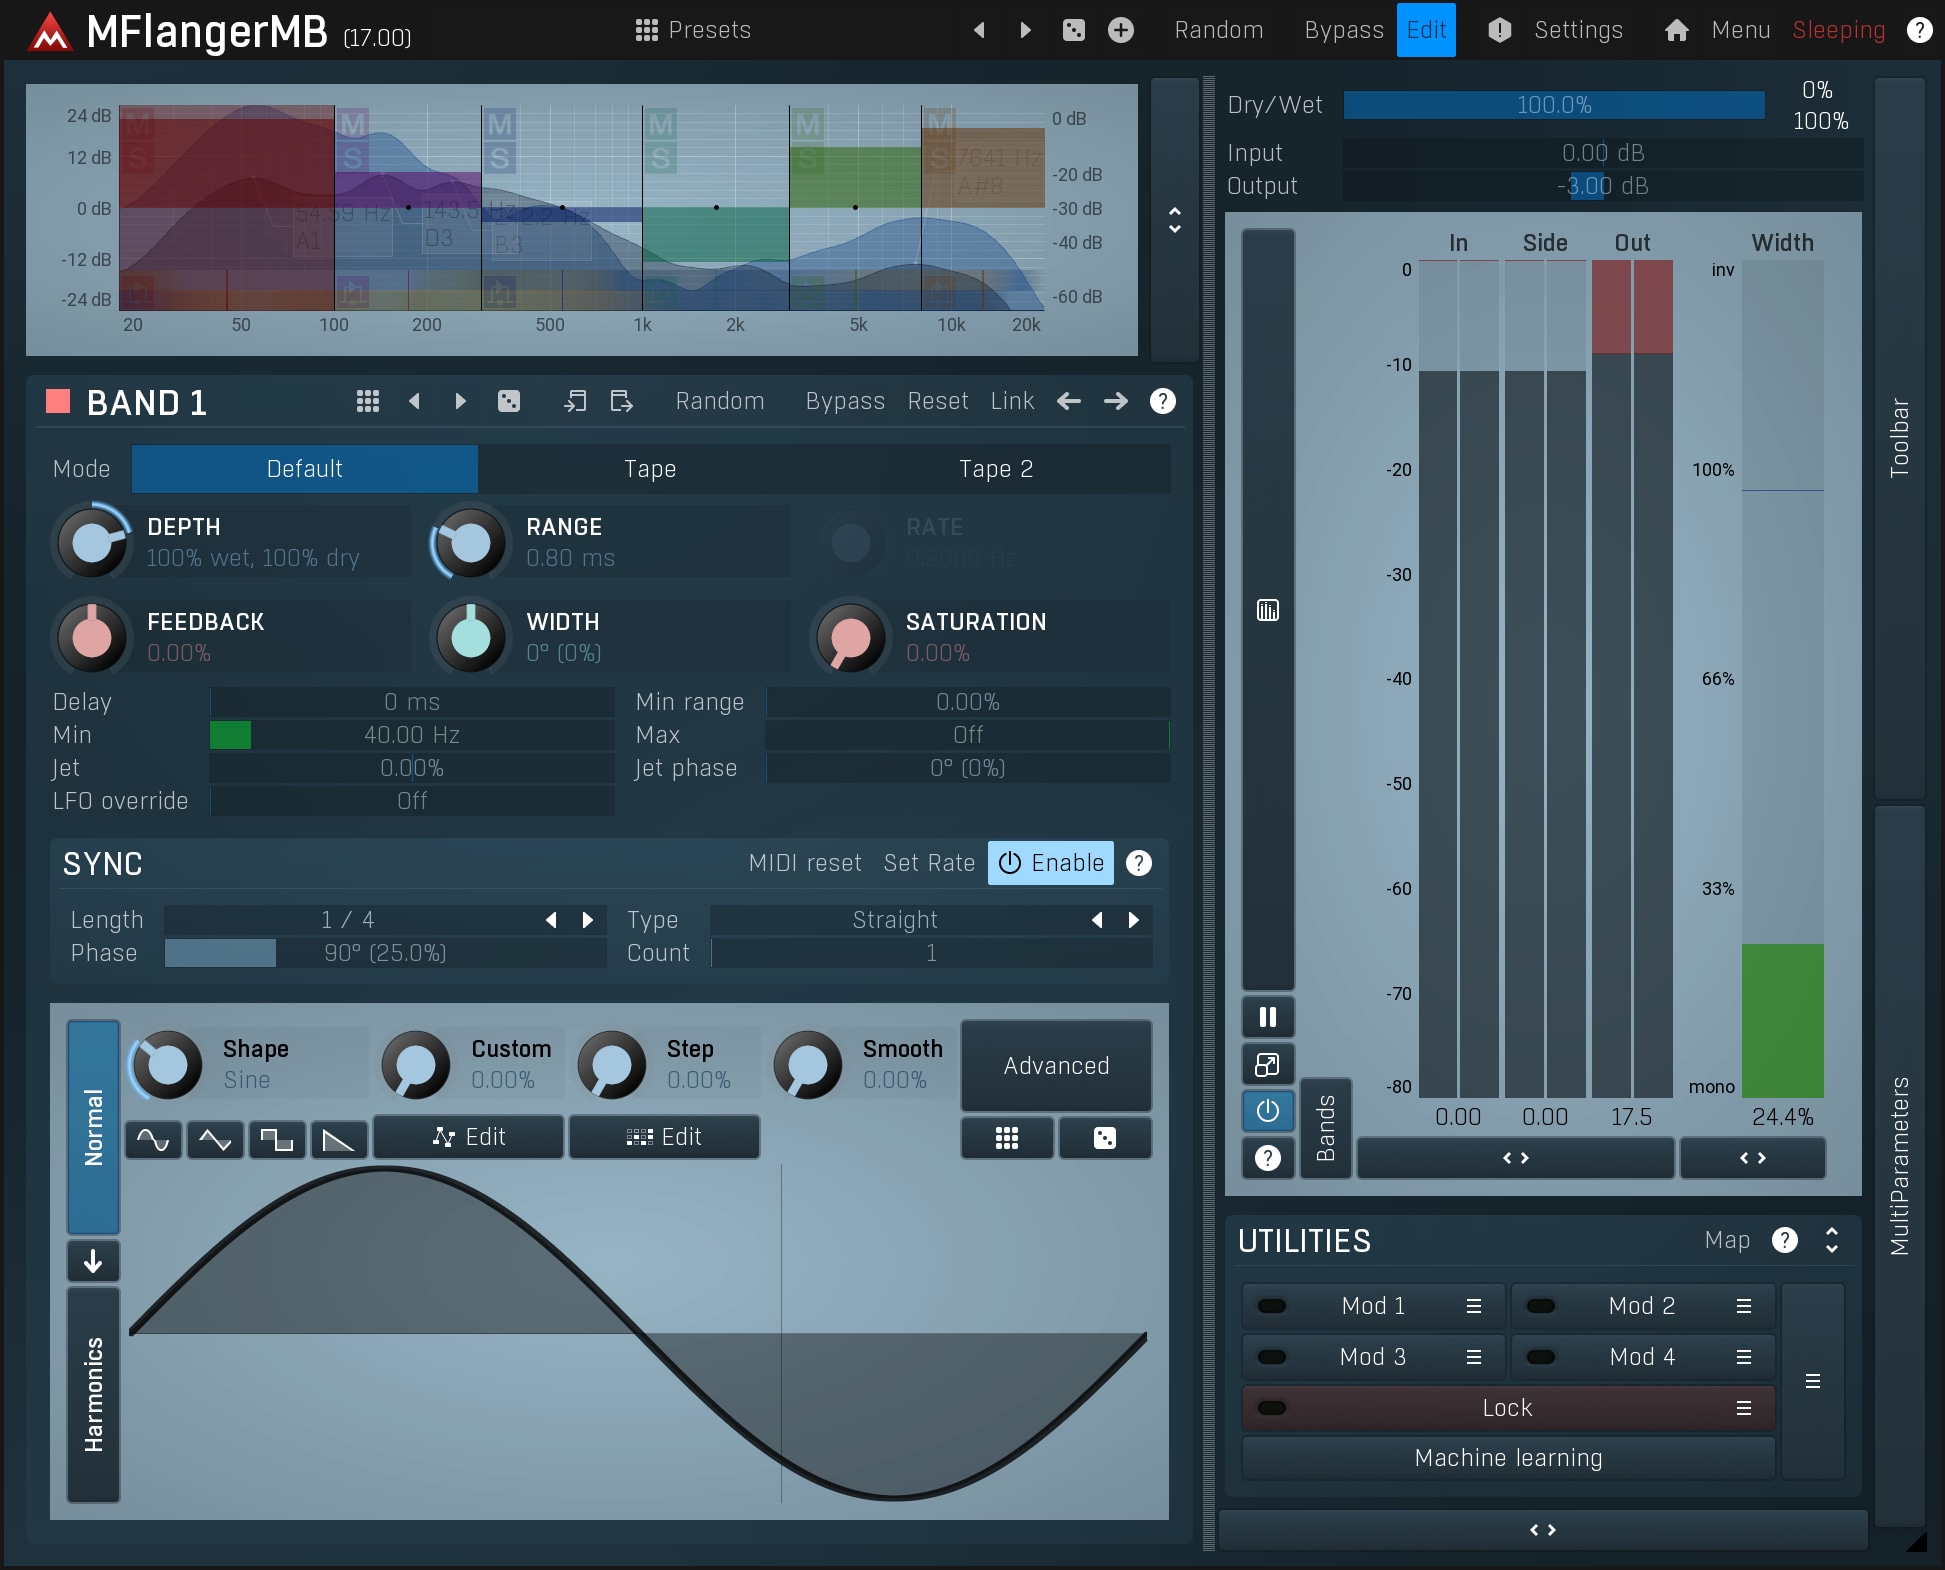Toggle the Sync Enable button
Image resolution: width=1945 pixels, height=1570 pixels.
point(1050,863)
